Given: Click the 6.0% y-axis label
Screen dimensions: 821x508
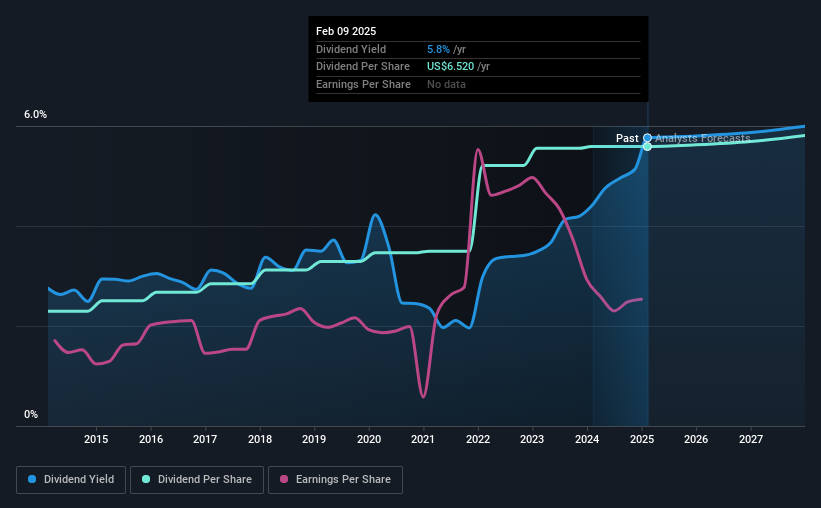Looking at the screenshot, I should pos(35,114).
